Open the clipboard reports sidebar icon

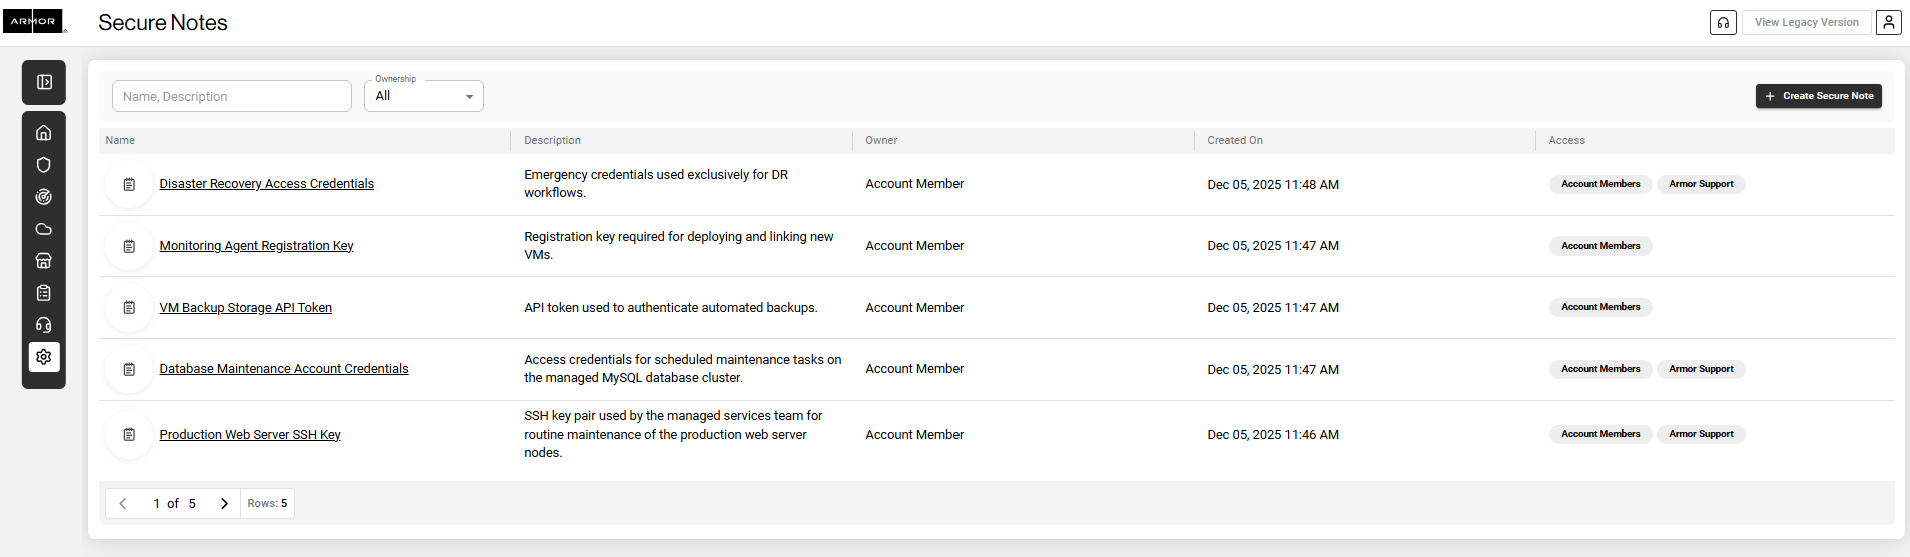click(x=44, y=293)
